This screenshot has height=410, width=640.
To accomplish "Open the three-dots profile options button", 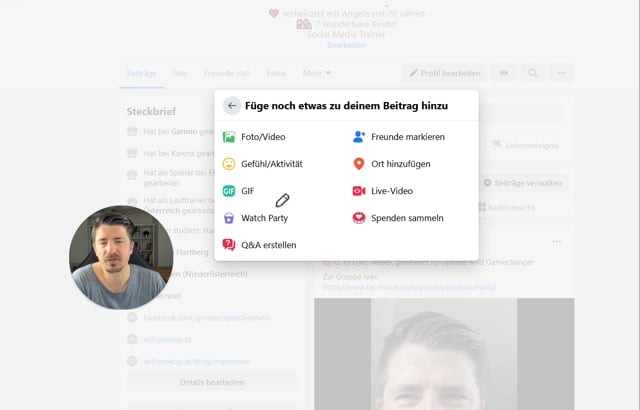I will point(562,73).
